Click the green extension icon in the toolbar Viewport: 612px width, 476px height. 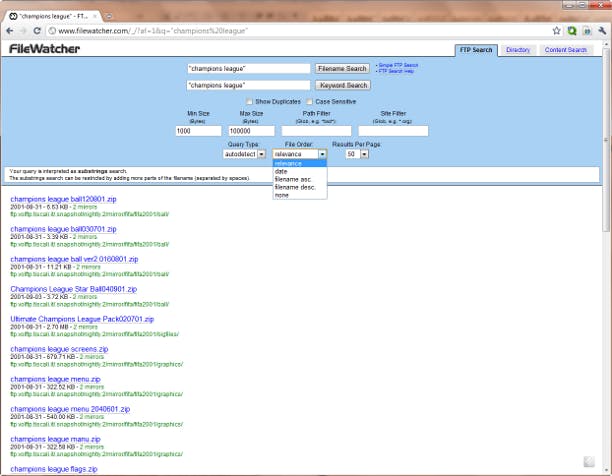pos(572,31)
